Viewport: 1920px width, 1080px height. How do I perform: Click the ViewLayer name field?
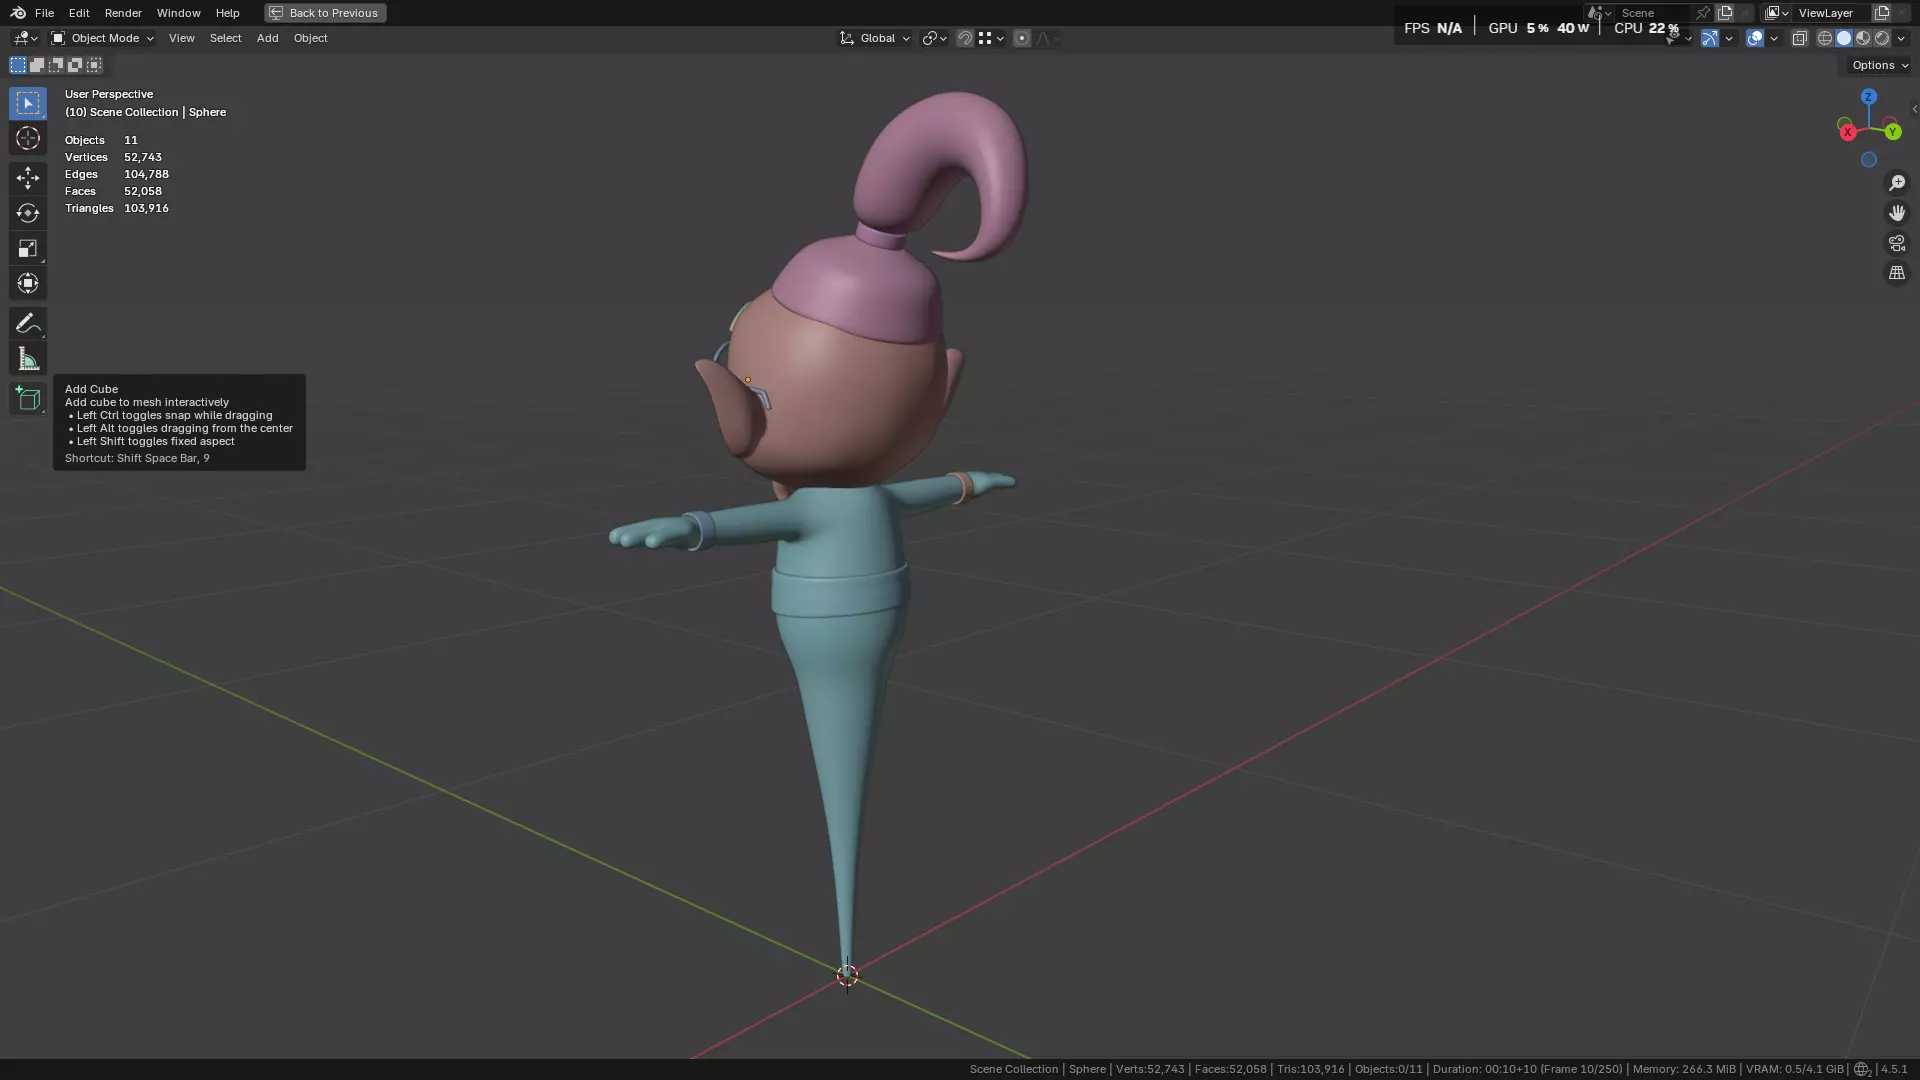(1830, 13)
